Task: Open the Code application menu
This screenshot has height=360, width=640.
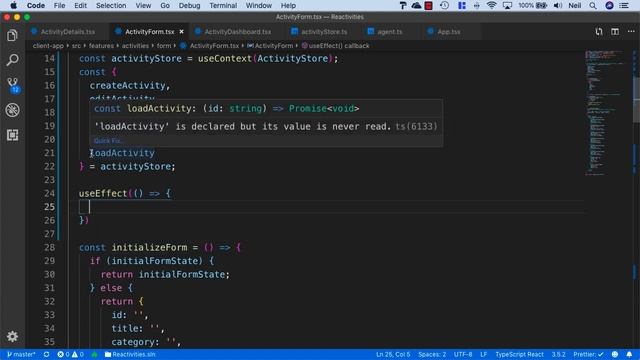Action: pos(36,5)
